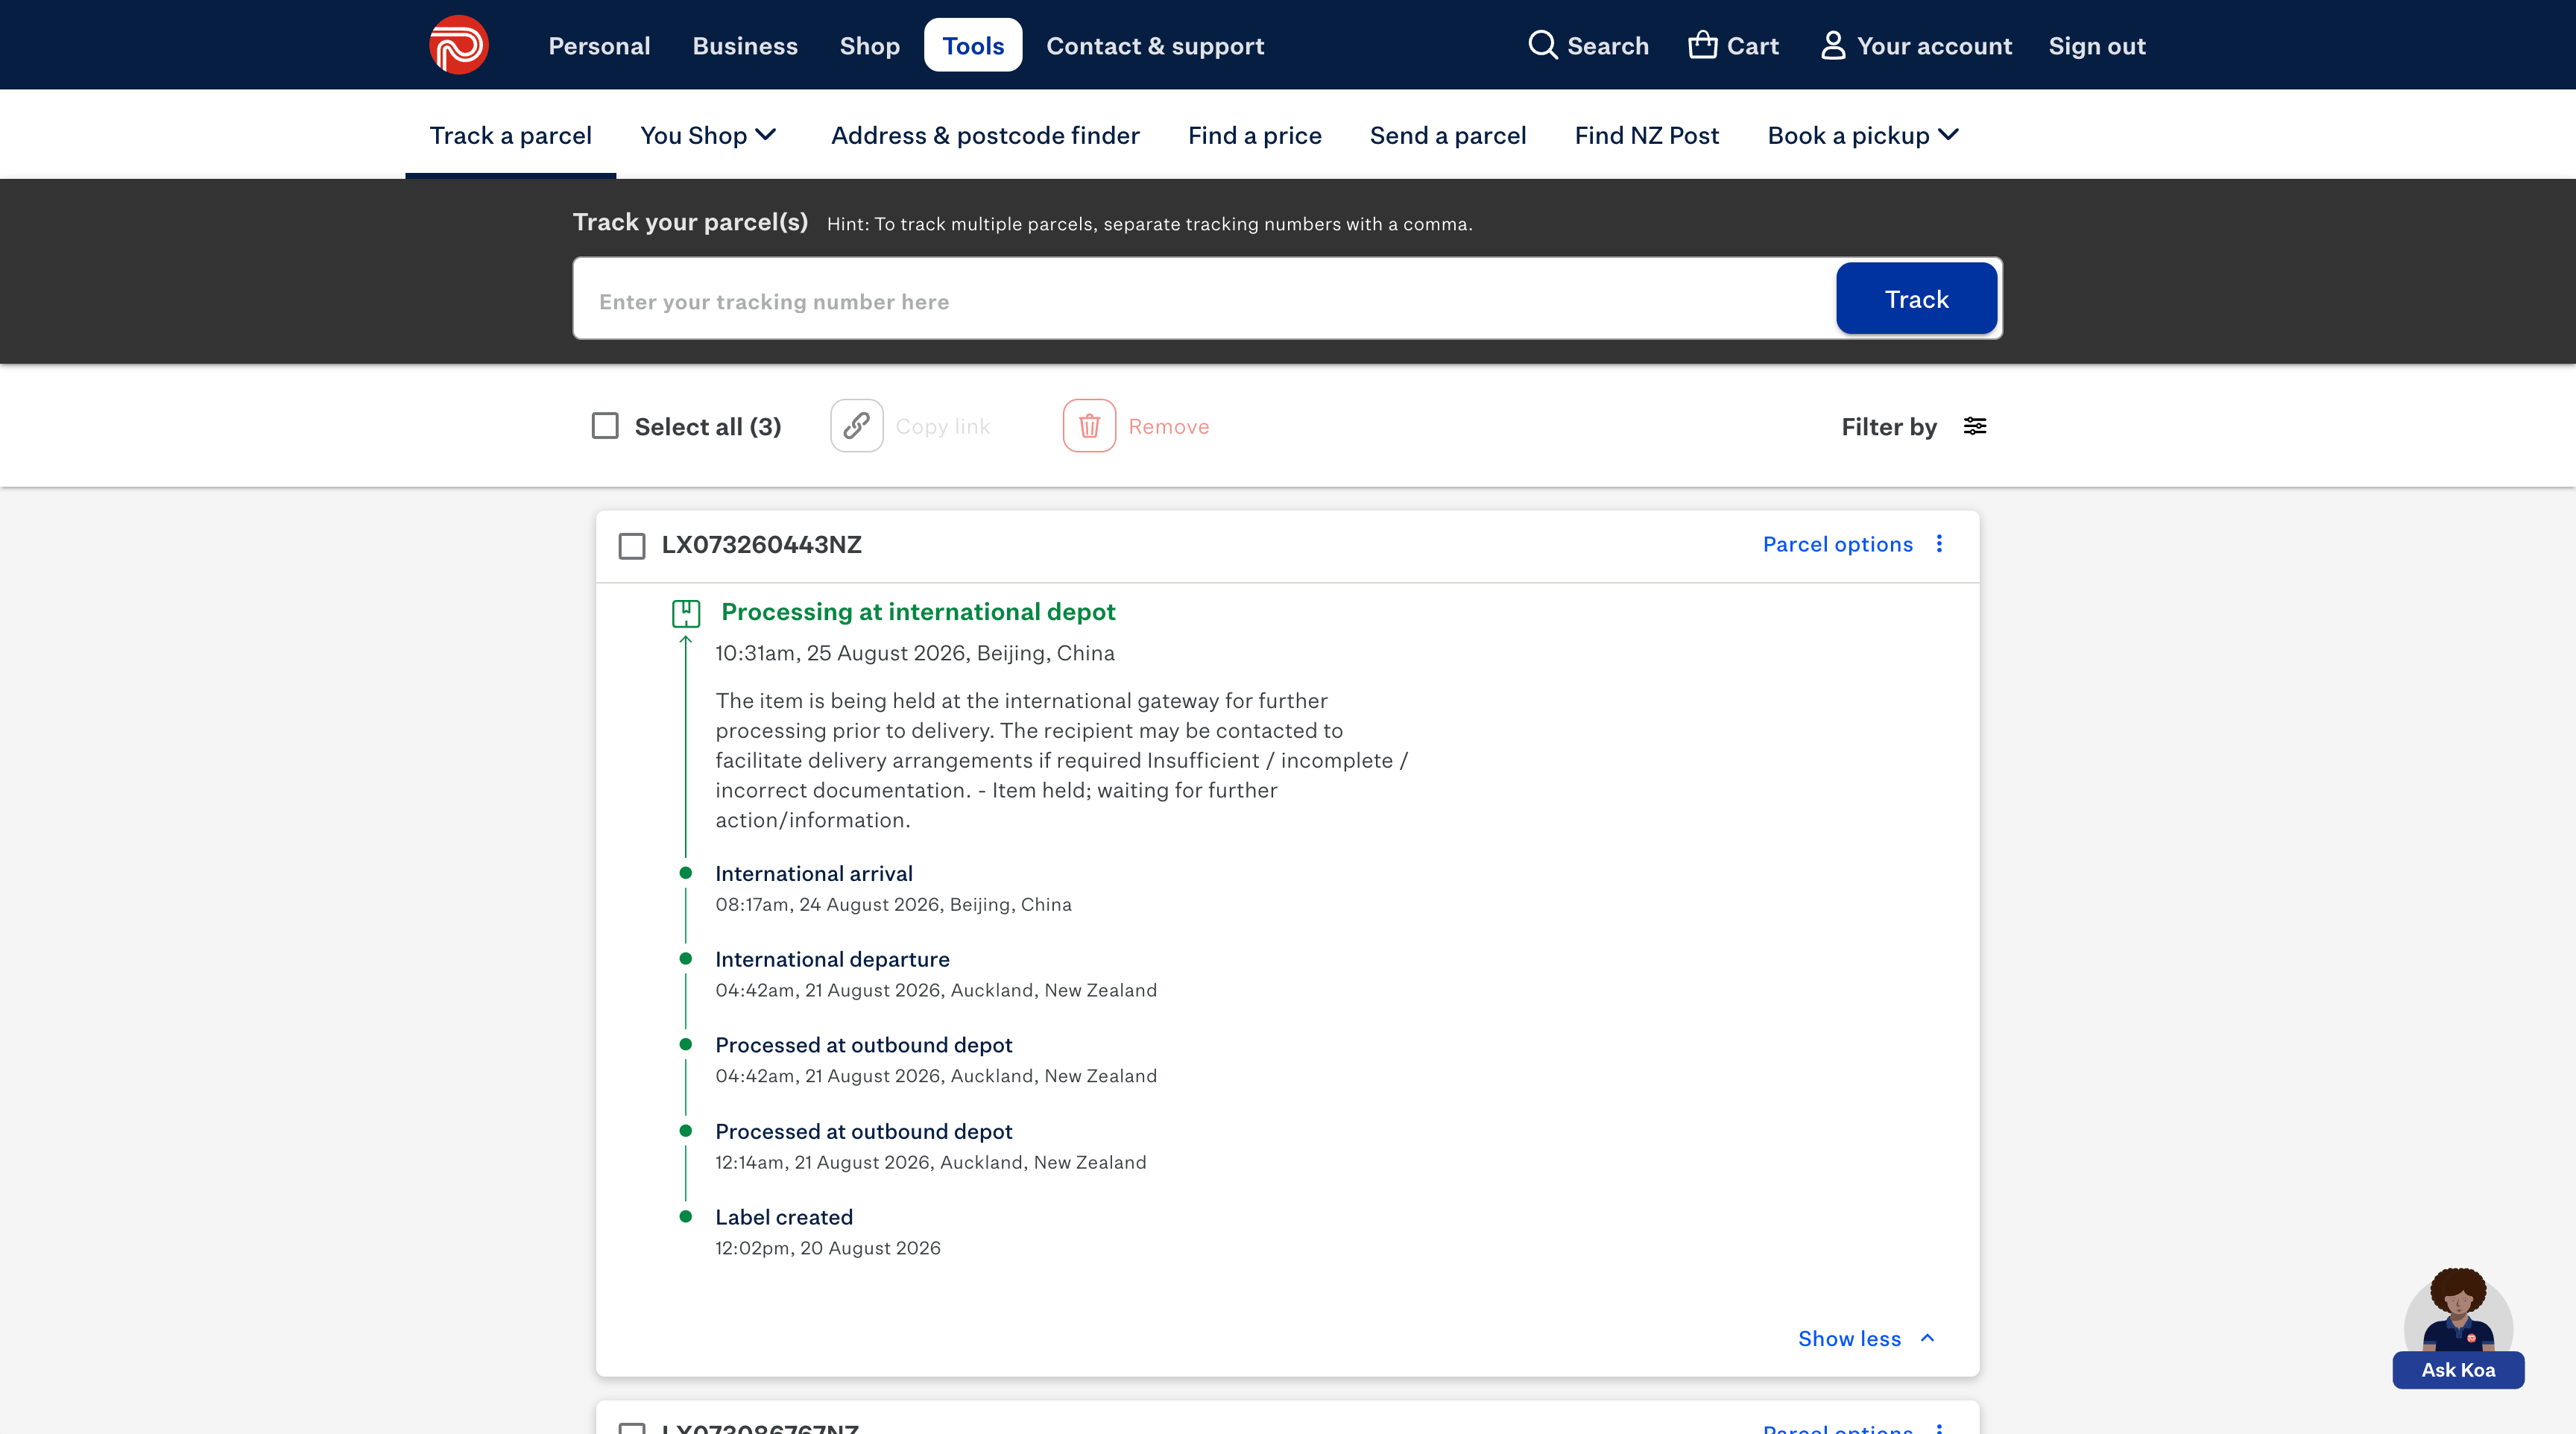Open the Cart bag icon
Image resolution: width=2576 pixels, height=1434 pixels.
tap(1702, 45)
